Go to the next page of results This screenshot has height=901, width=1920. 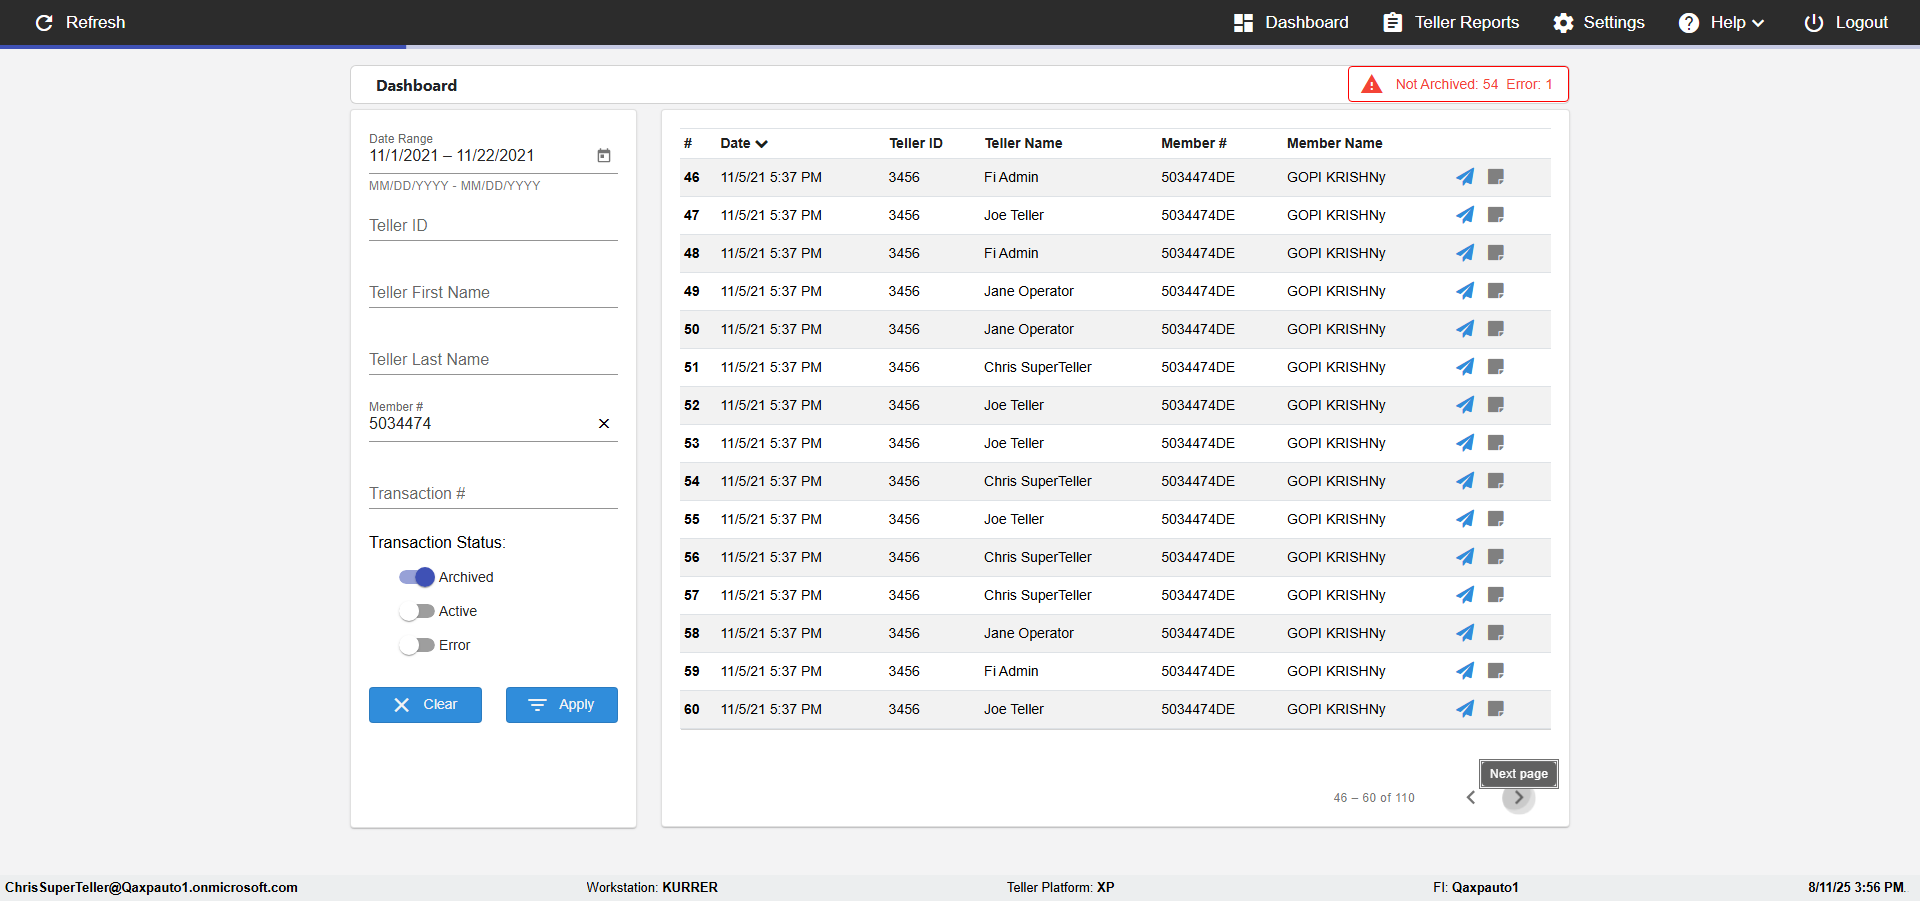pyautogui.click(x=1518, y=798)
